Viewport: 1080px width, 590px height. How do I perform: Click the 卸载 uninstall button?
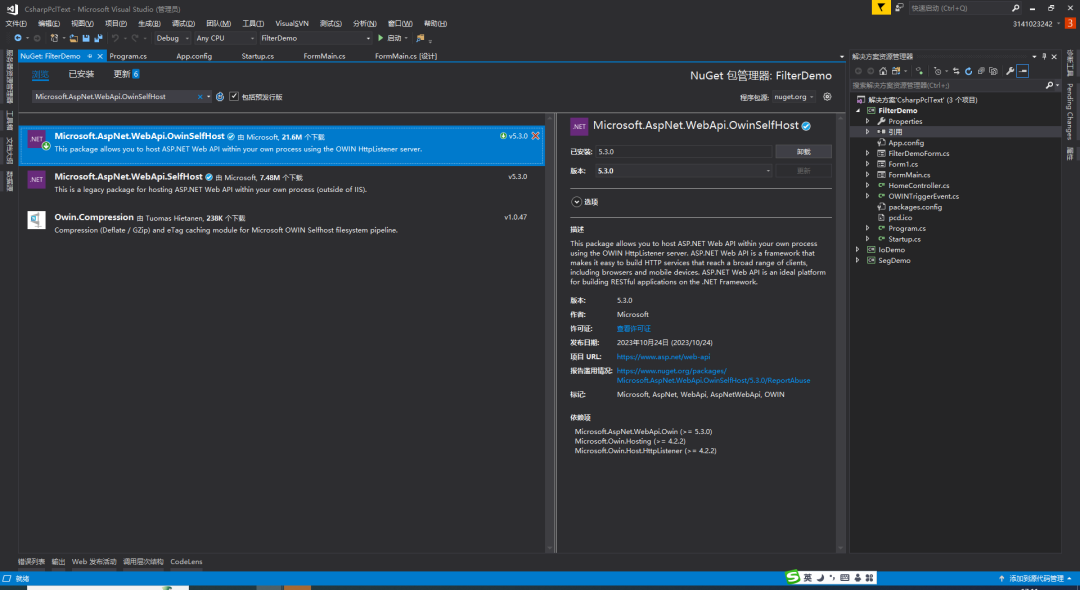point(803,152)
